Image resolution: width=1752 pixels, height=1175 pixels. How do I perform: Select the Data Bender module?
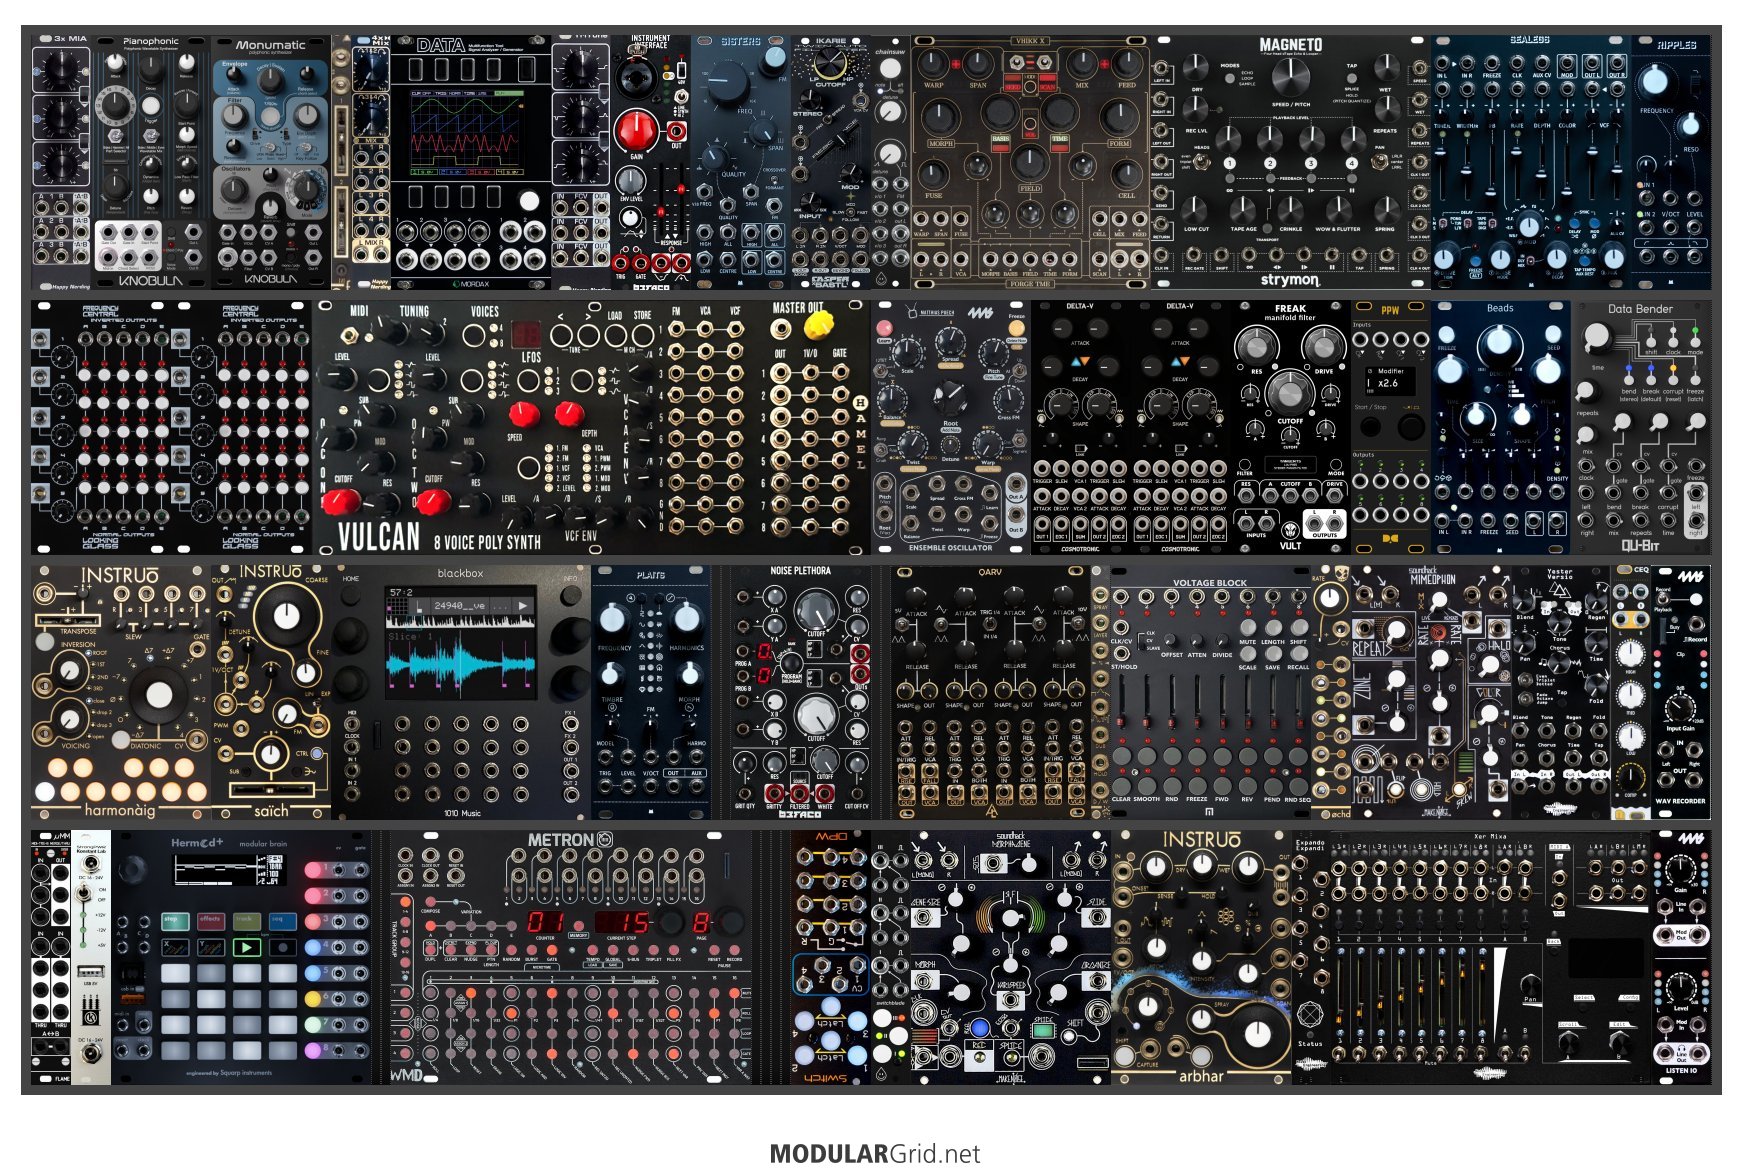1641,428
